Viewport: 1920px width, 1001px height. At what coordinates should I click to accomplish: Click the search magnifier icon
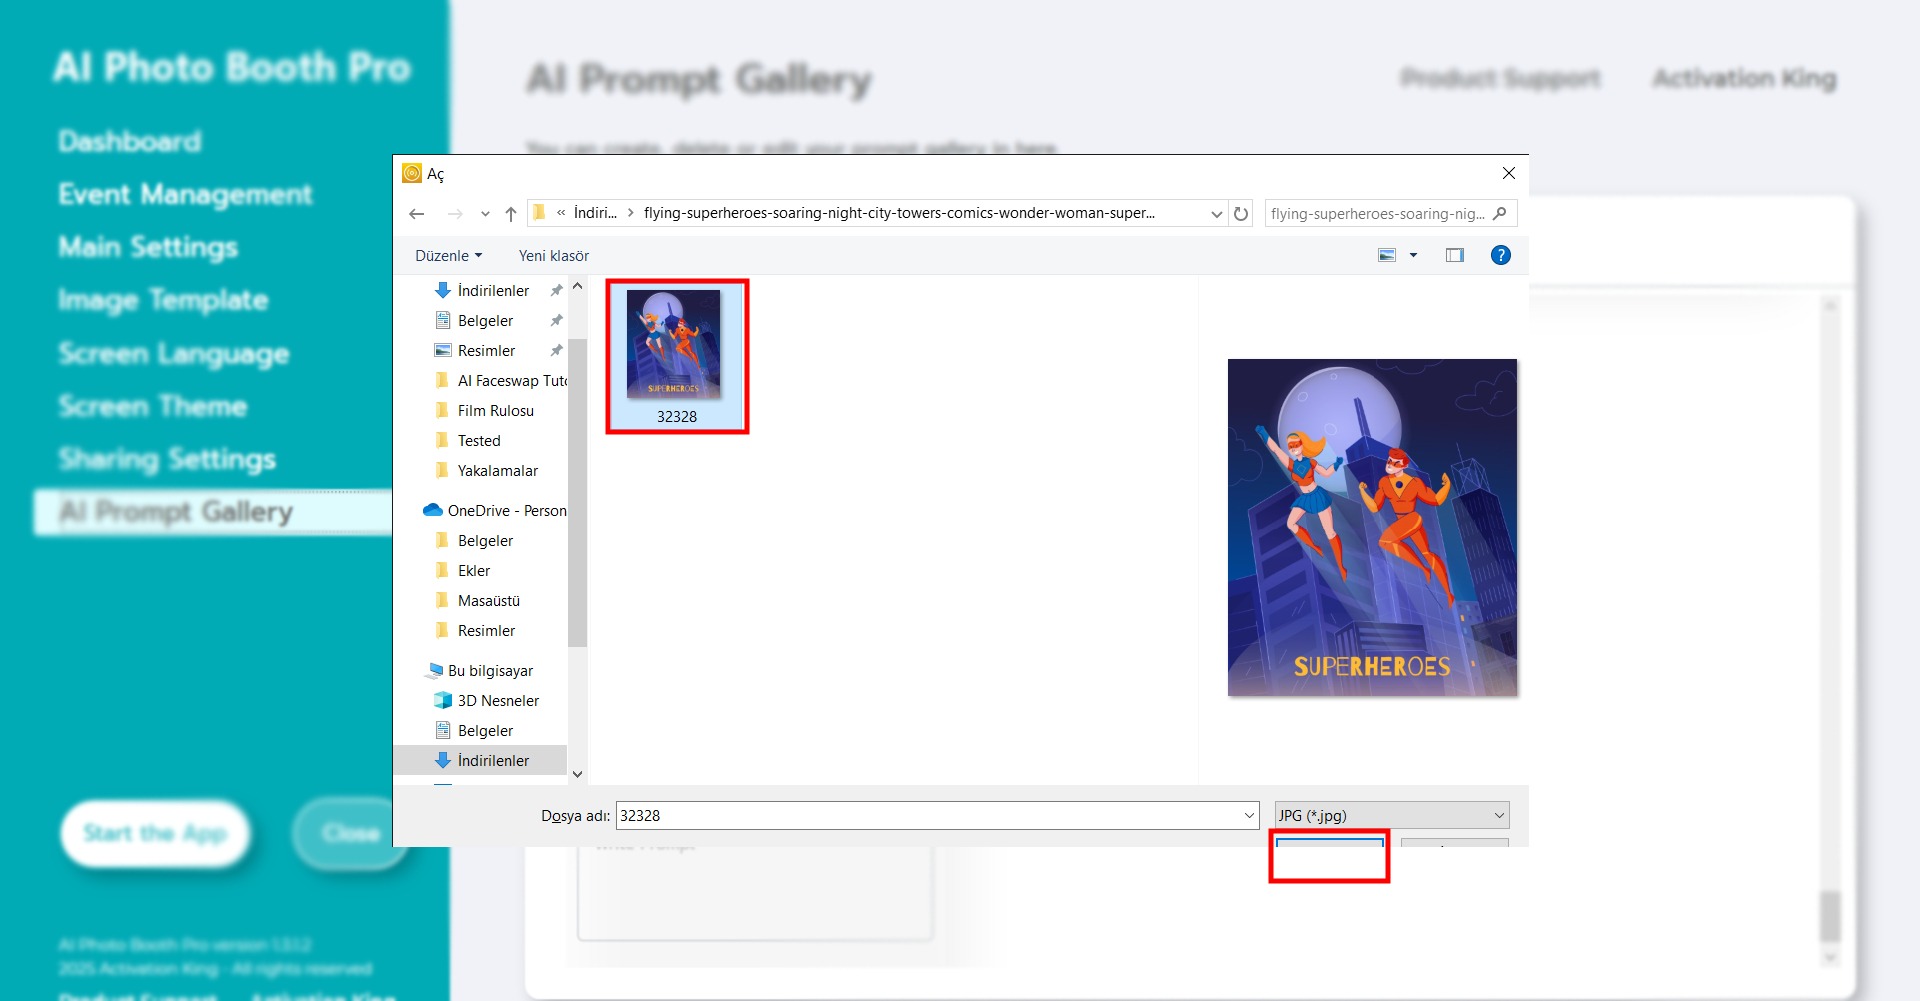(x=1499, y=214)
